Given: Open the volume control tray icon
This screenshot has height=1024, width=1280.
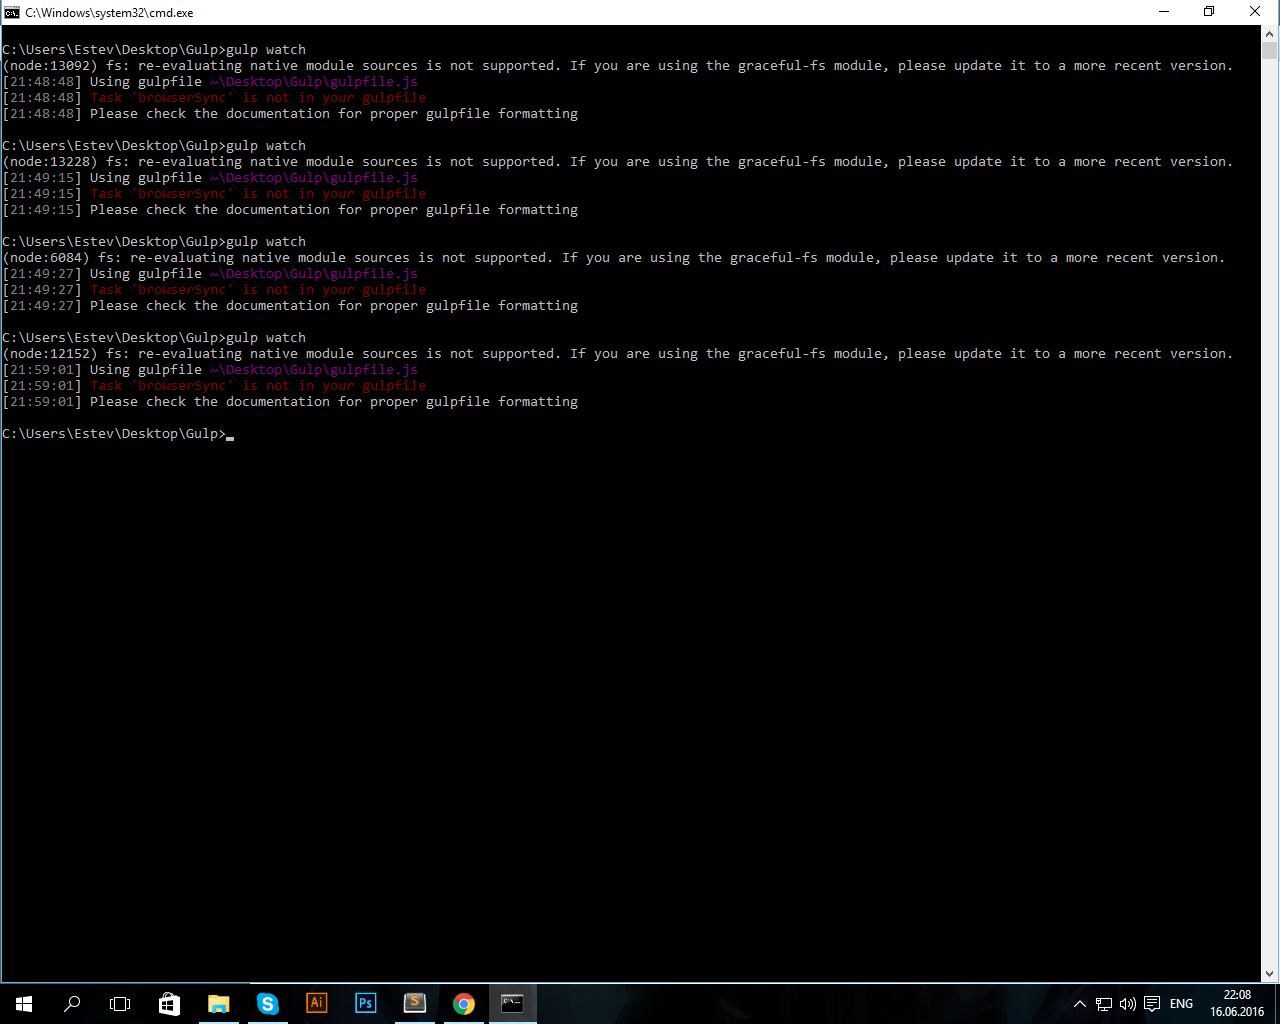Looking at the screenshot, I should [x=1128, y=1004].
